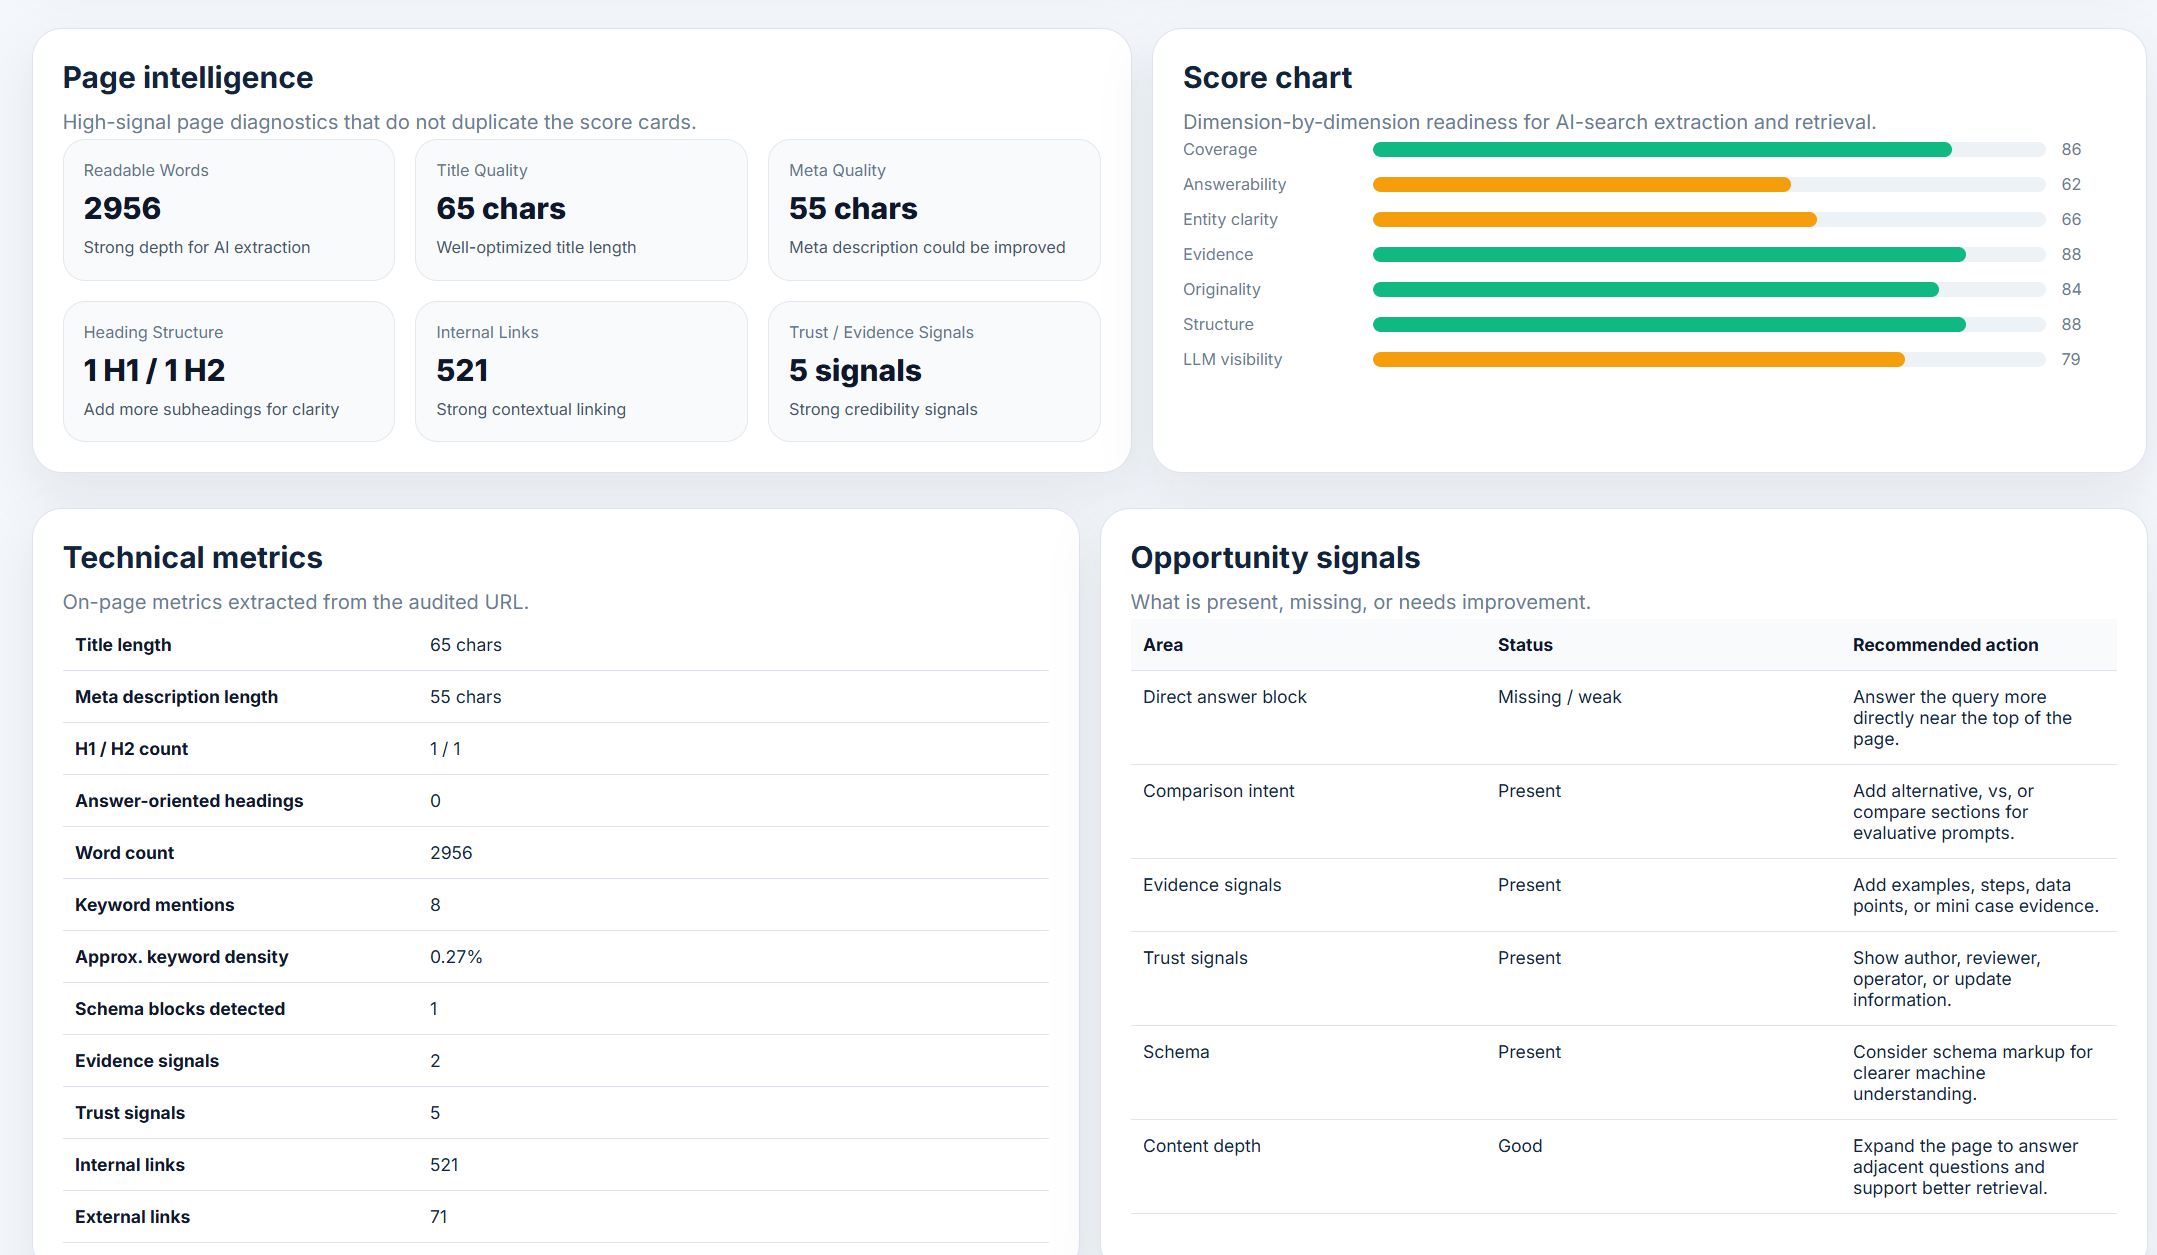The width and height of the screenshot is (2157, 1255).
Task: Click 'Strong contextual linking' note
Action: pos(531,410)
